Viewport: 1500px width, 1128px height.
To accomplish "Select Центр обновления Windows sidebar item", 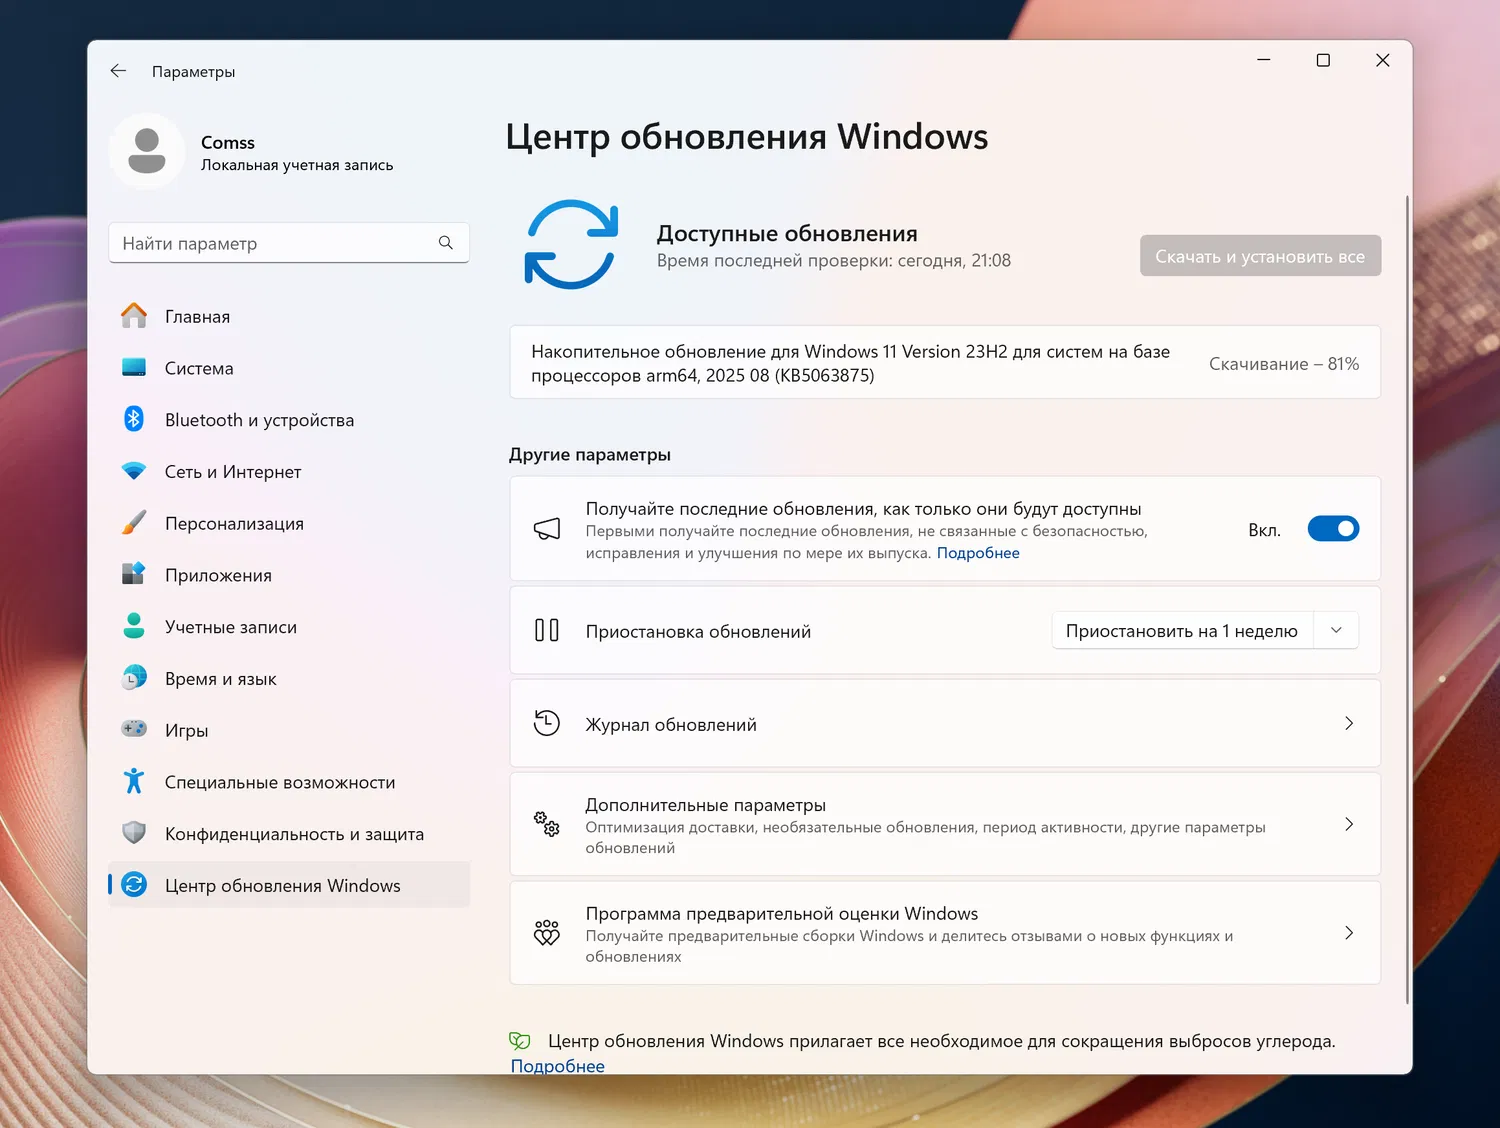I will coord(289,885).
